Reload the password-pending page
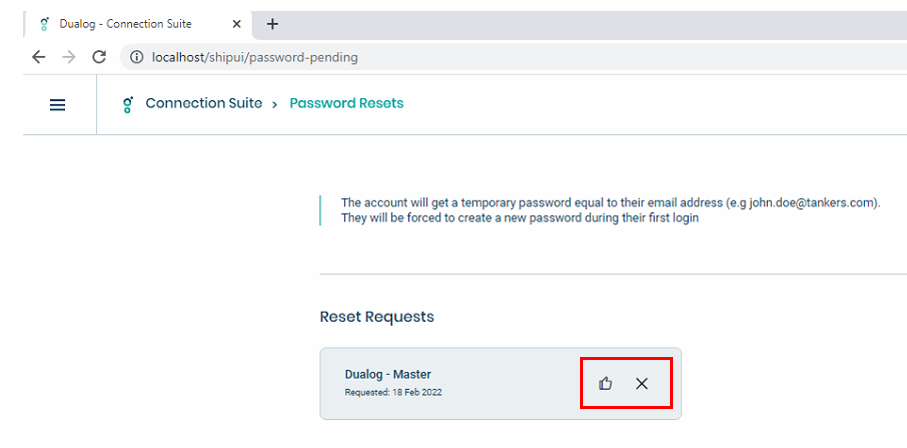Viewport: 907px width, 448px height. (x=99, y=57)
